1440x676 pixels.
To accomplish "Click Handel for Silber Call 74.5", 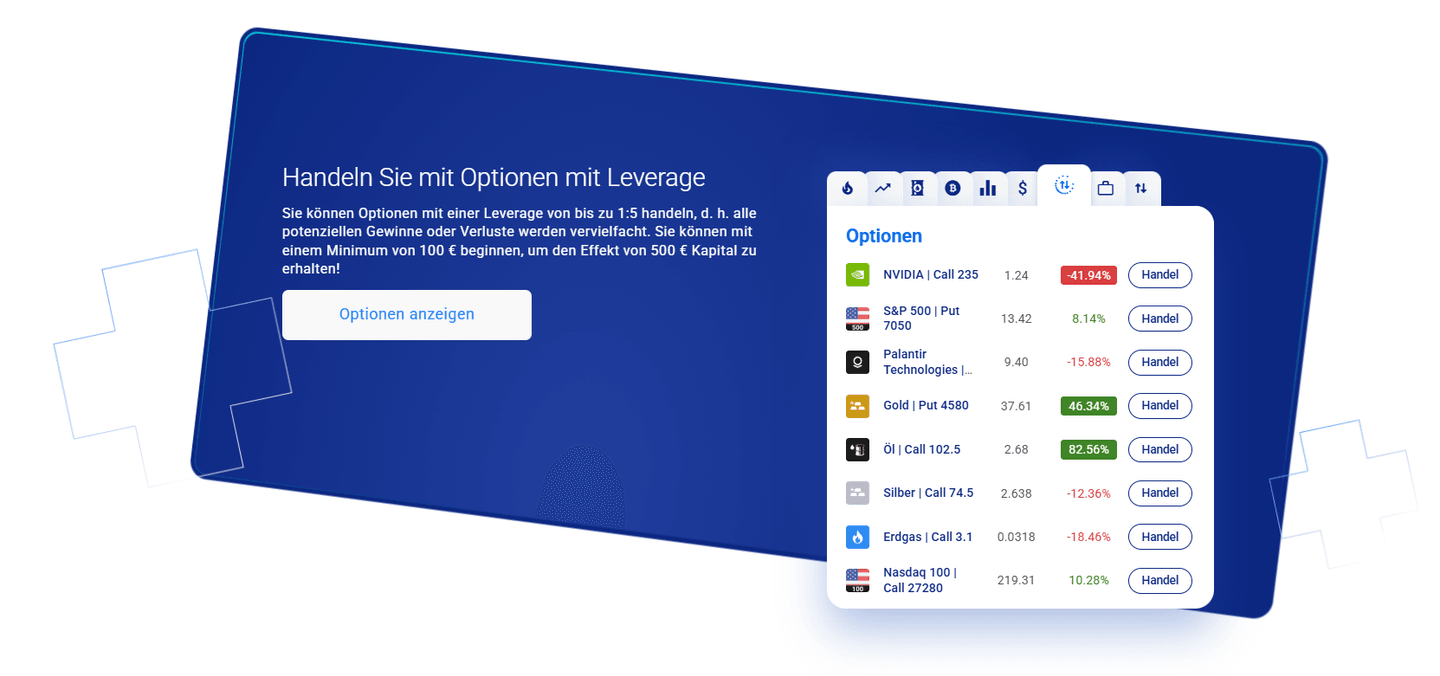I will [x=1160, y=493].
